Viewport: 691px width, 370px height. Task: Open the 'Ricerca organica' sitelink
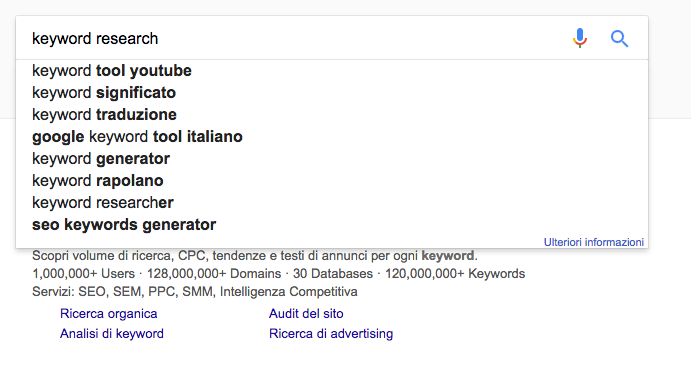(x=108, y=314)
